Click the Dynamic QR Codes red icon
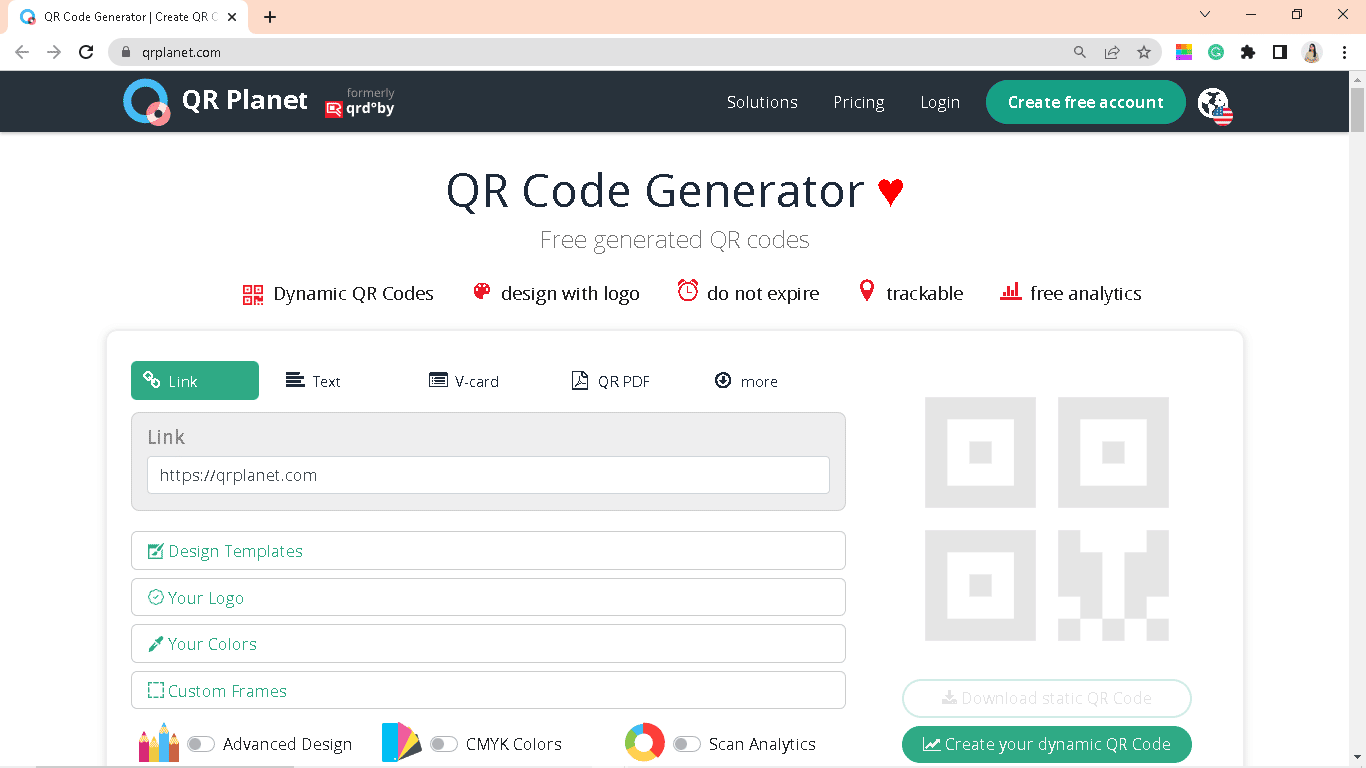 (253, 294)
